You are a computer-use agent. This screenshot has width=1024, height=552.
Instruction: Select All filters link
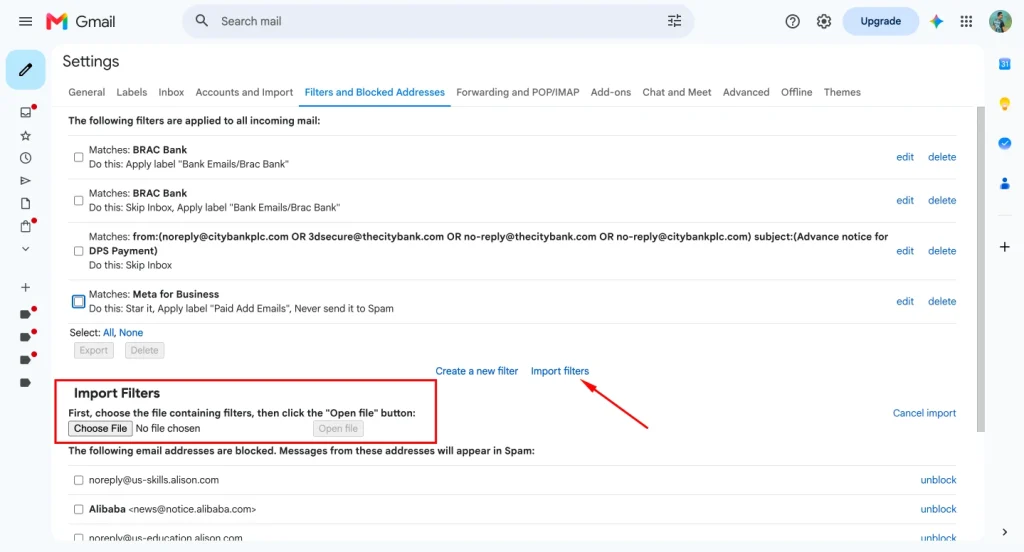click(108, 333)
